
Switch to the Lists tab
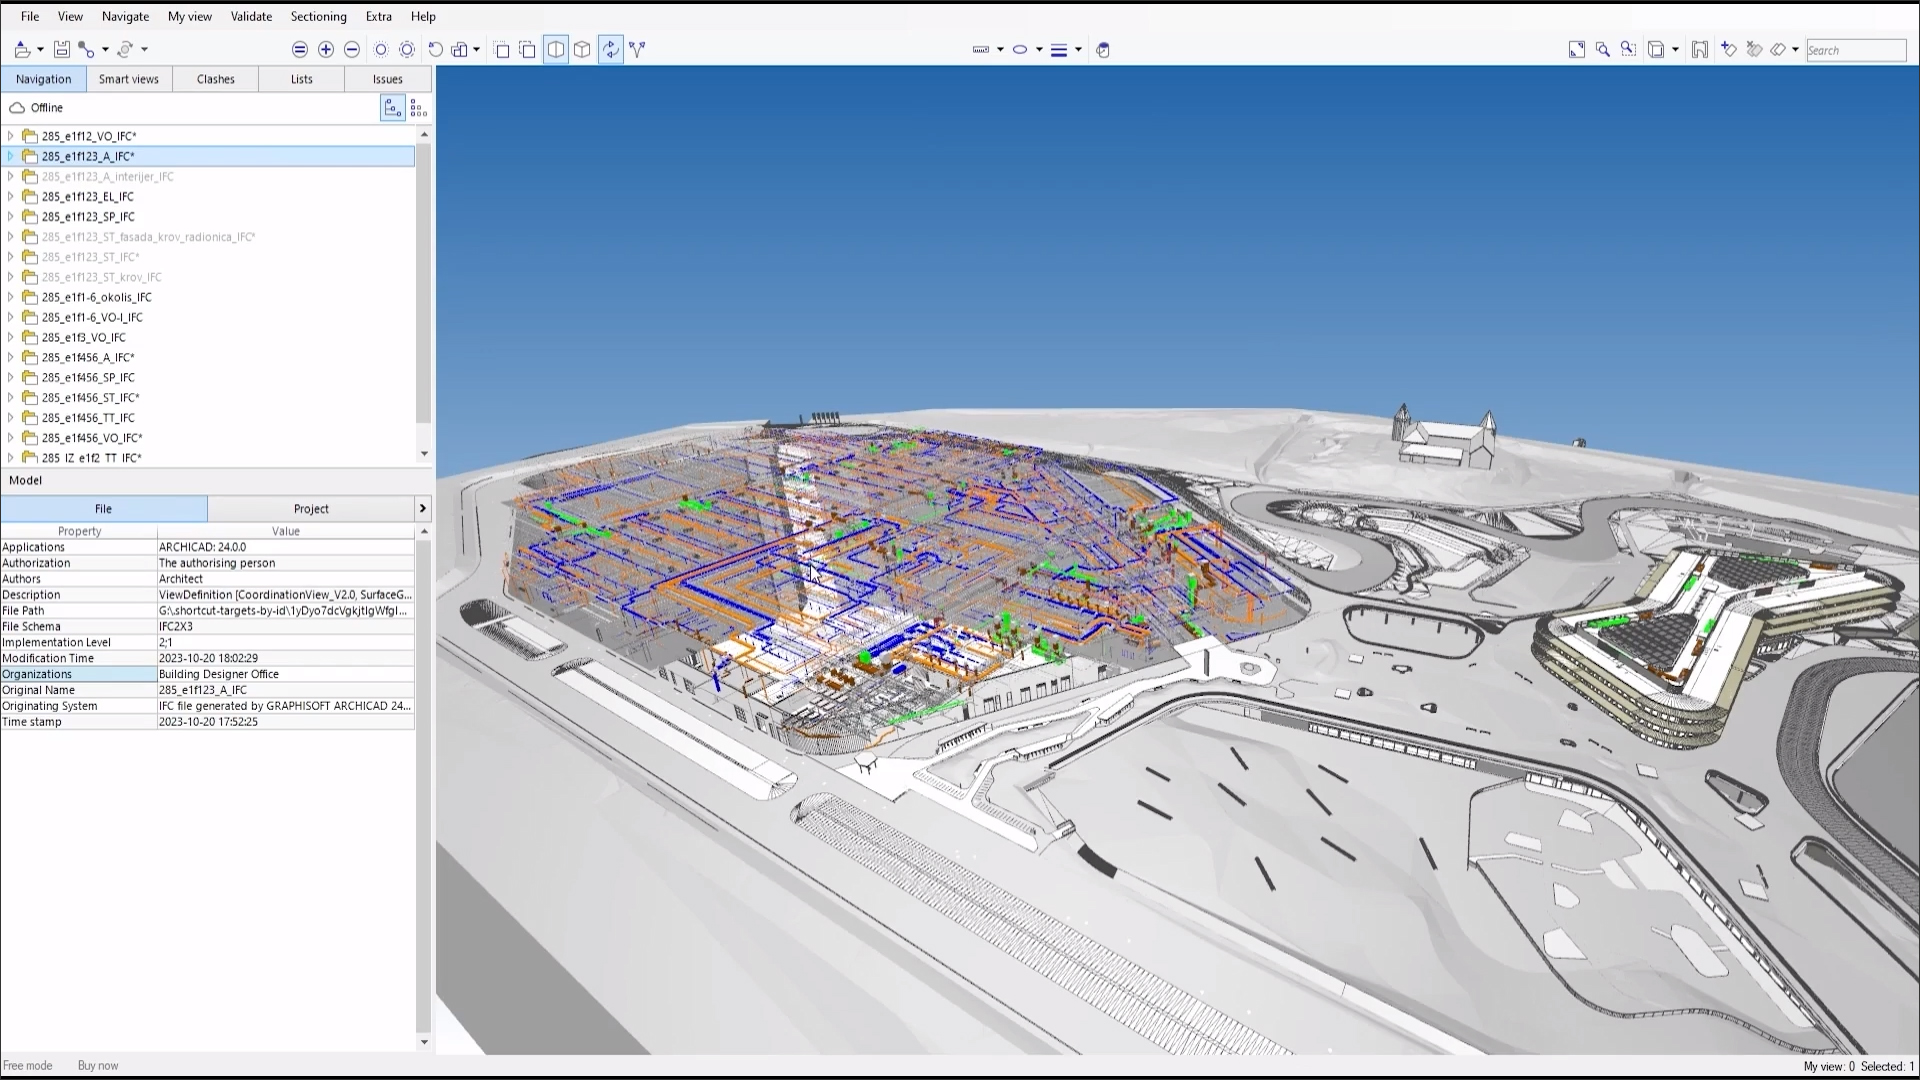point(302,79)
